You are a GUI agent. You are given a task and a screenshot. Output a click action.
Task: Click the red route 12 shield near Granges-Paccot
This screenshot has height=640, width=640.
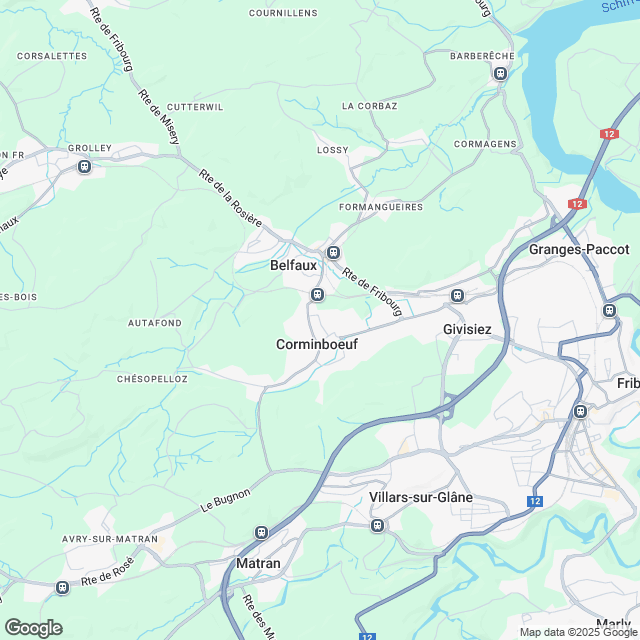[577, 204]
